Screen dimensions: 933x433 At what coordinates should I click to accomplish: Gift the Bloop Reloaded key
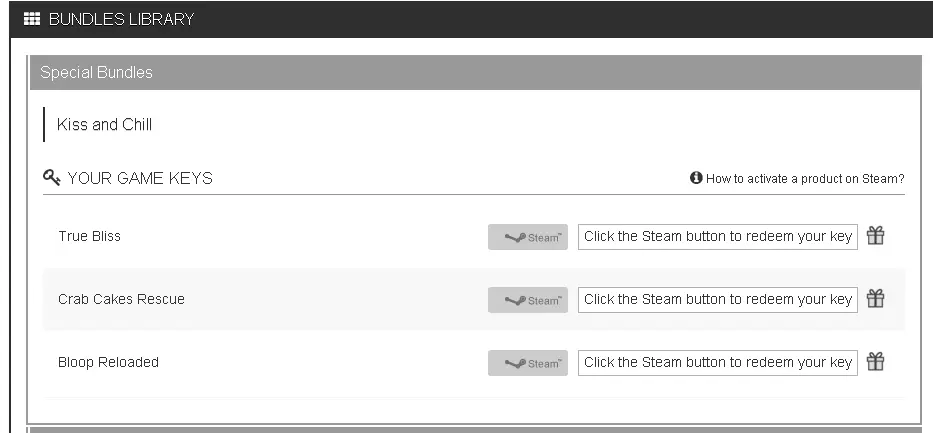(x=875, y=361)
